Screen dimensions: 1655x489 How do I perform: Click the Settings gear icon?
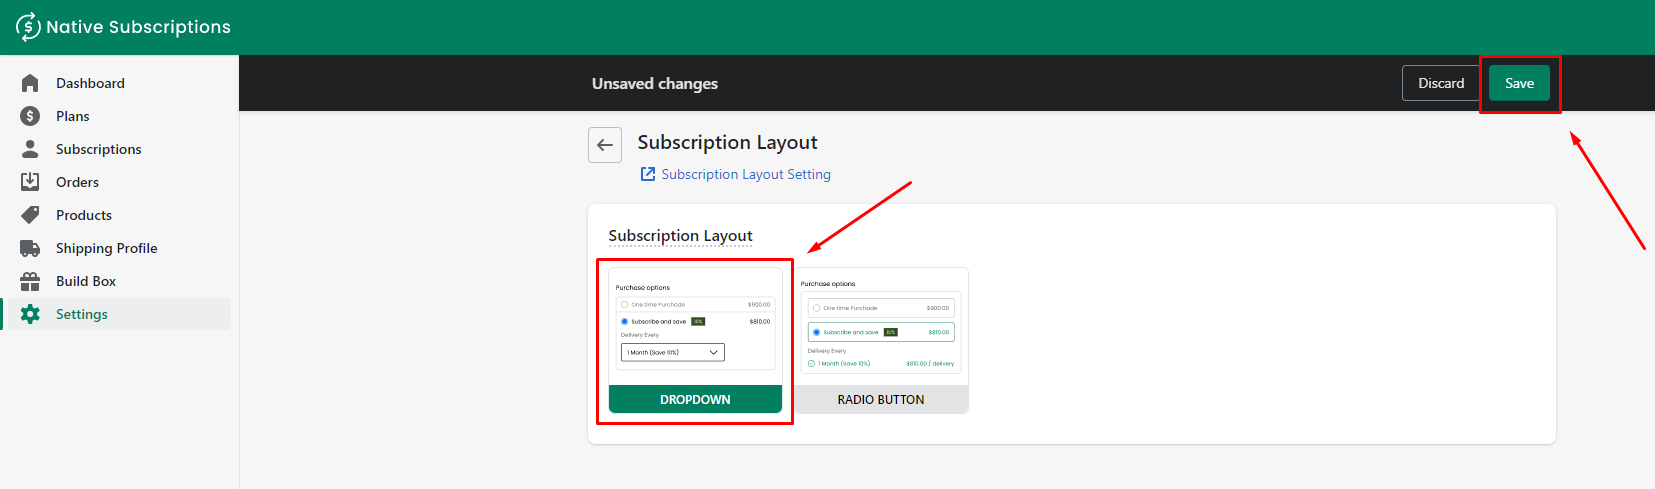tap(30, 314)
